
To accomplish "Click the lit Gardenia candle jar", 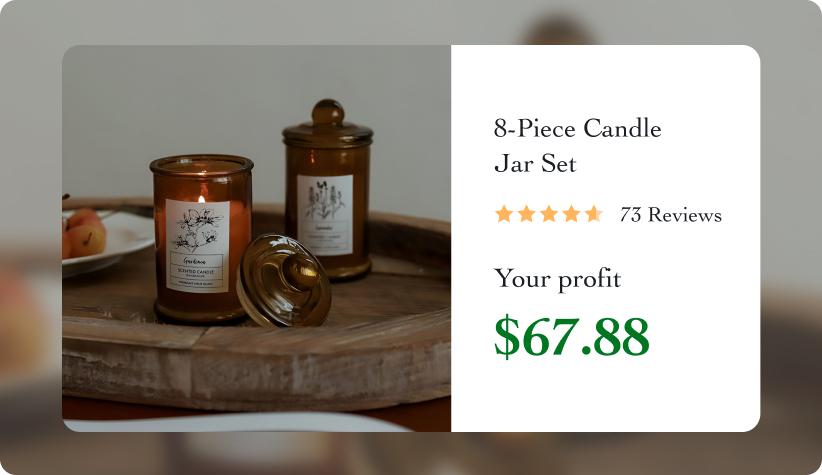I will coord(202,239).
